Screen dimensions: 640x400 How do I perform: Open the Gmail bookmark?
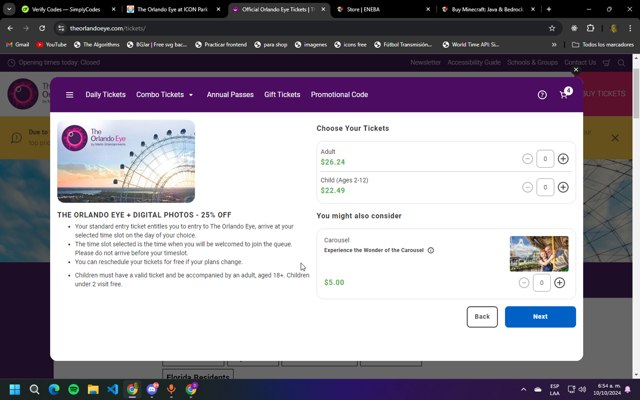[18, 44]
